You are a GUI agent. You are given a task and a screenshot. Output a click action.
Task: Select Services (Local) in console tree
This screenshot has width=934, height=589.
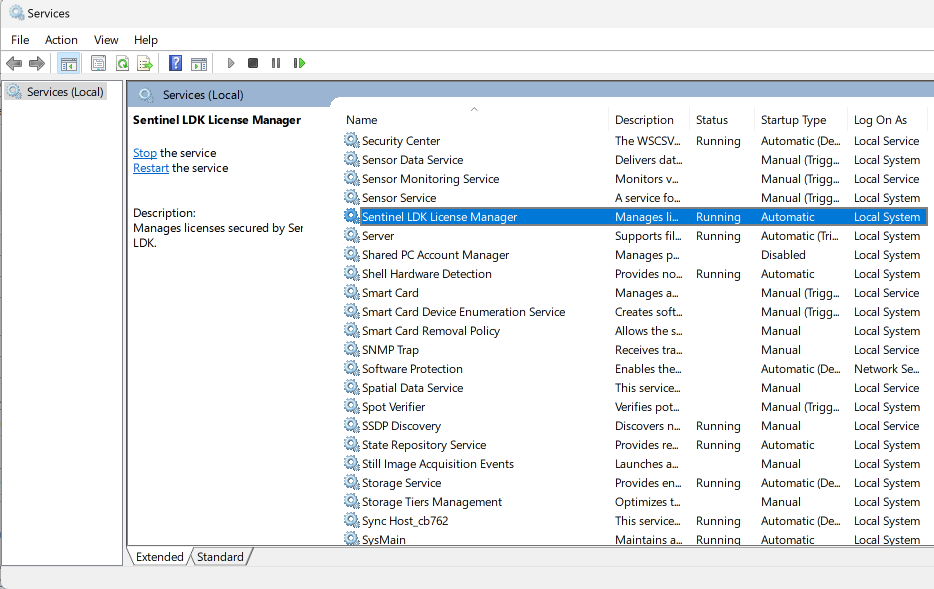coord(56,92)
